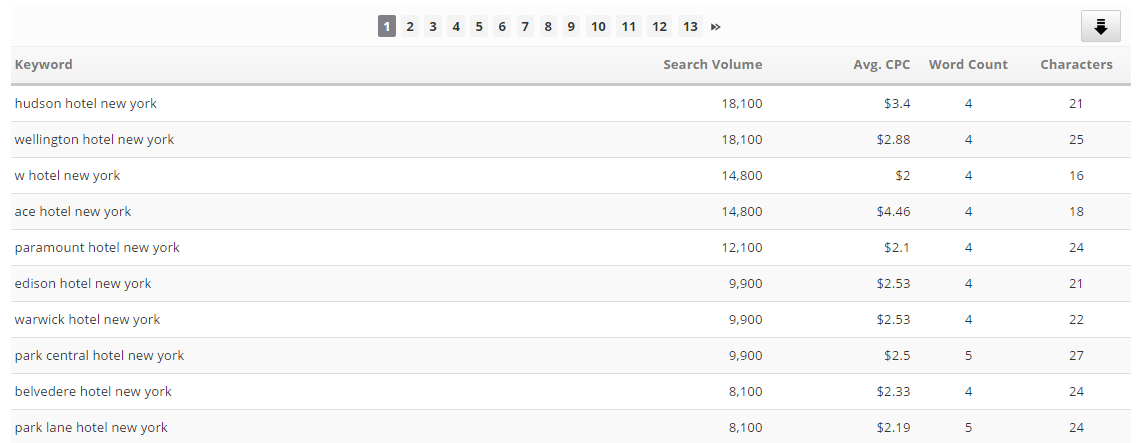The height and width of the screenshot is (443, 1146).
Task: Click the 'w hotel new york' keyword
Action: pyautogui.click(x=67, y=176)
